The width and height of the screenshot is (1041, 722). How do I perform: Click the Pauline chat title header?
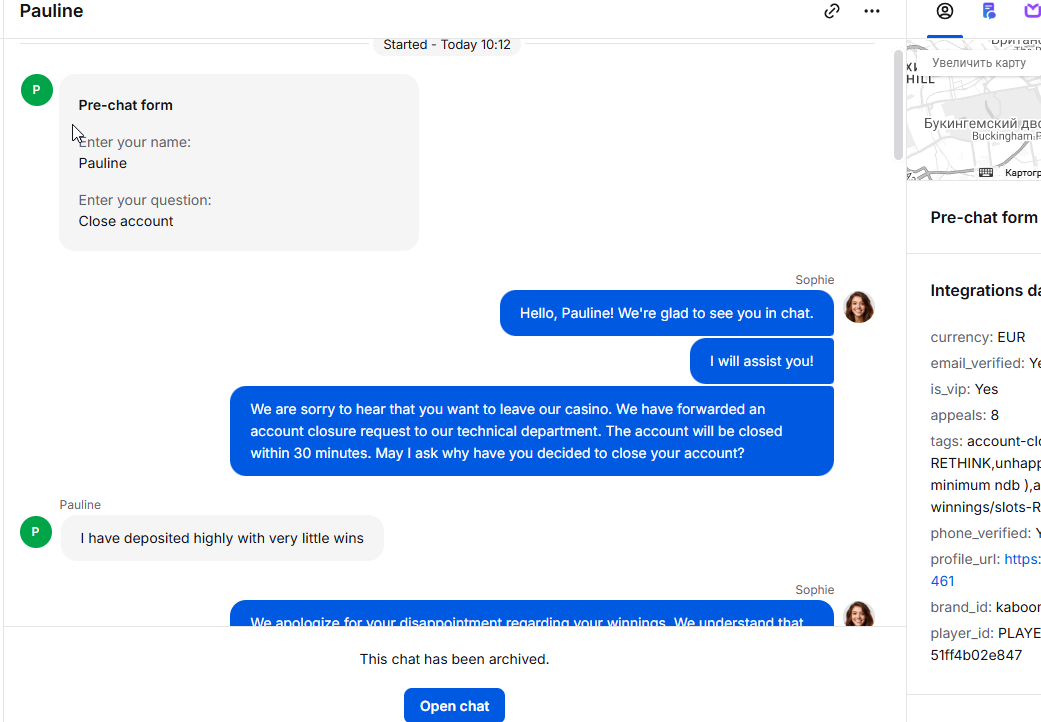(51, 11)
